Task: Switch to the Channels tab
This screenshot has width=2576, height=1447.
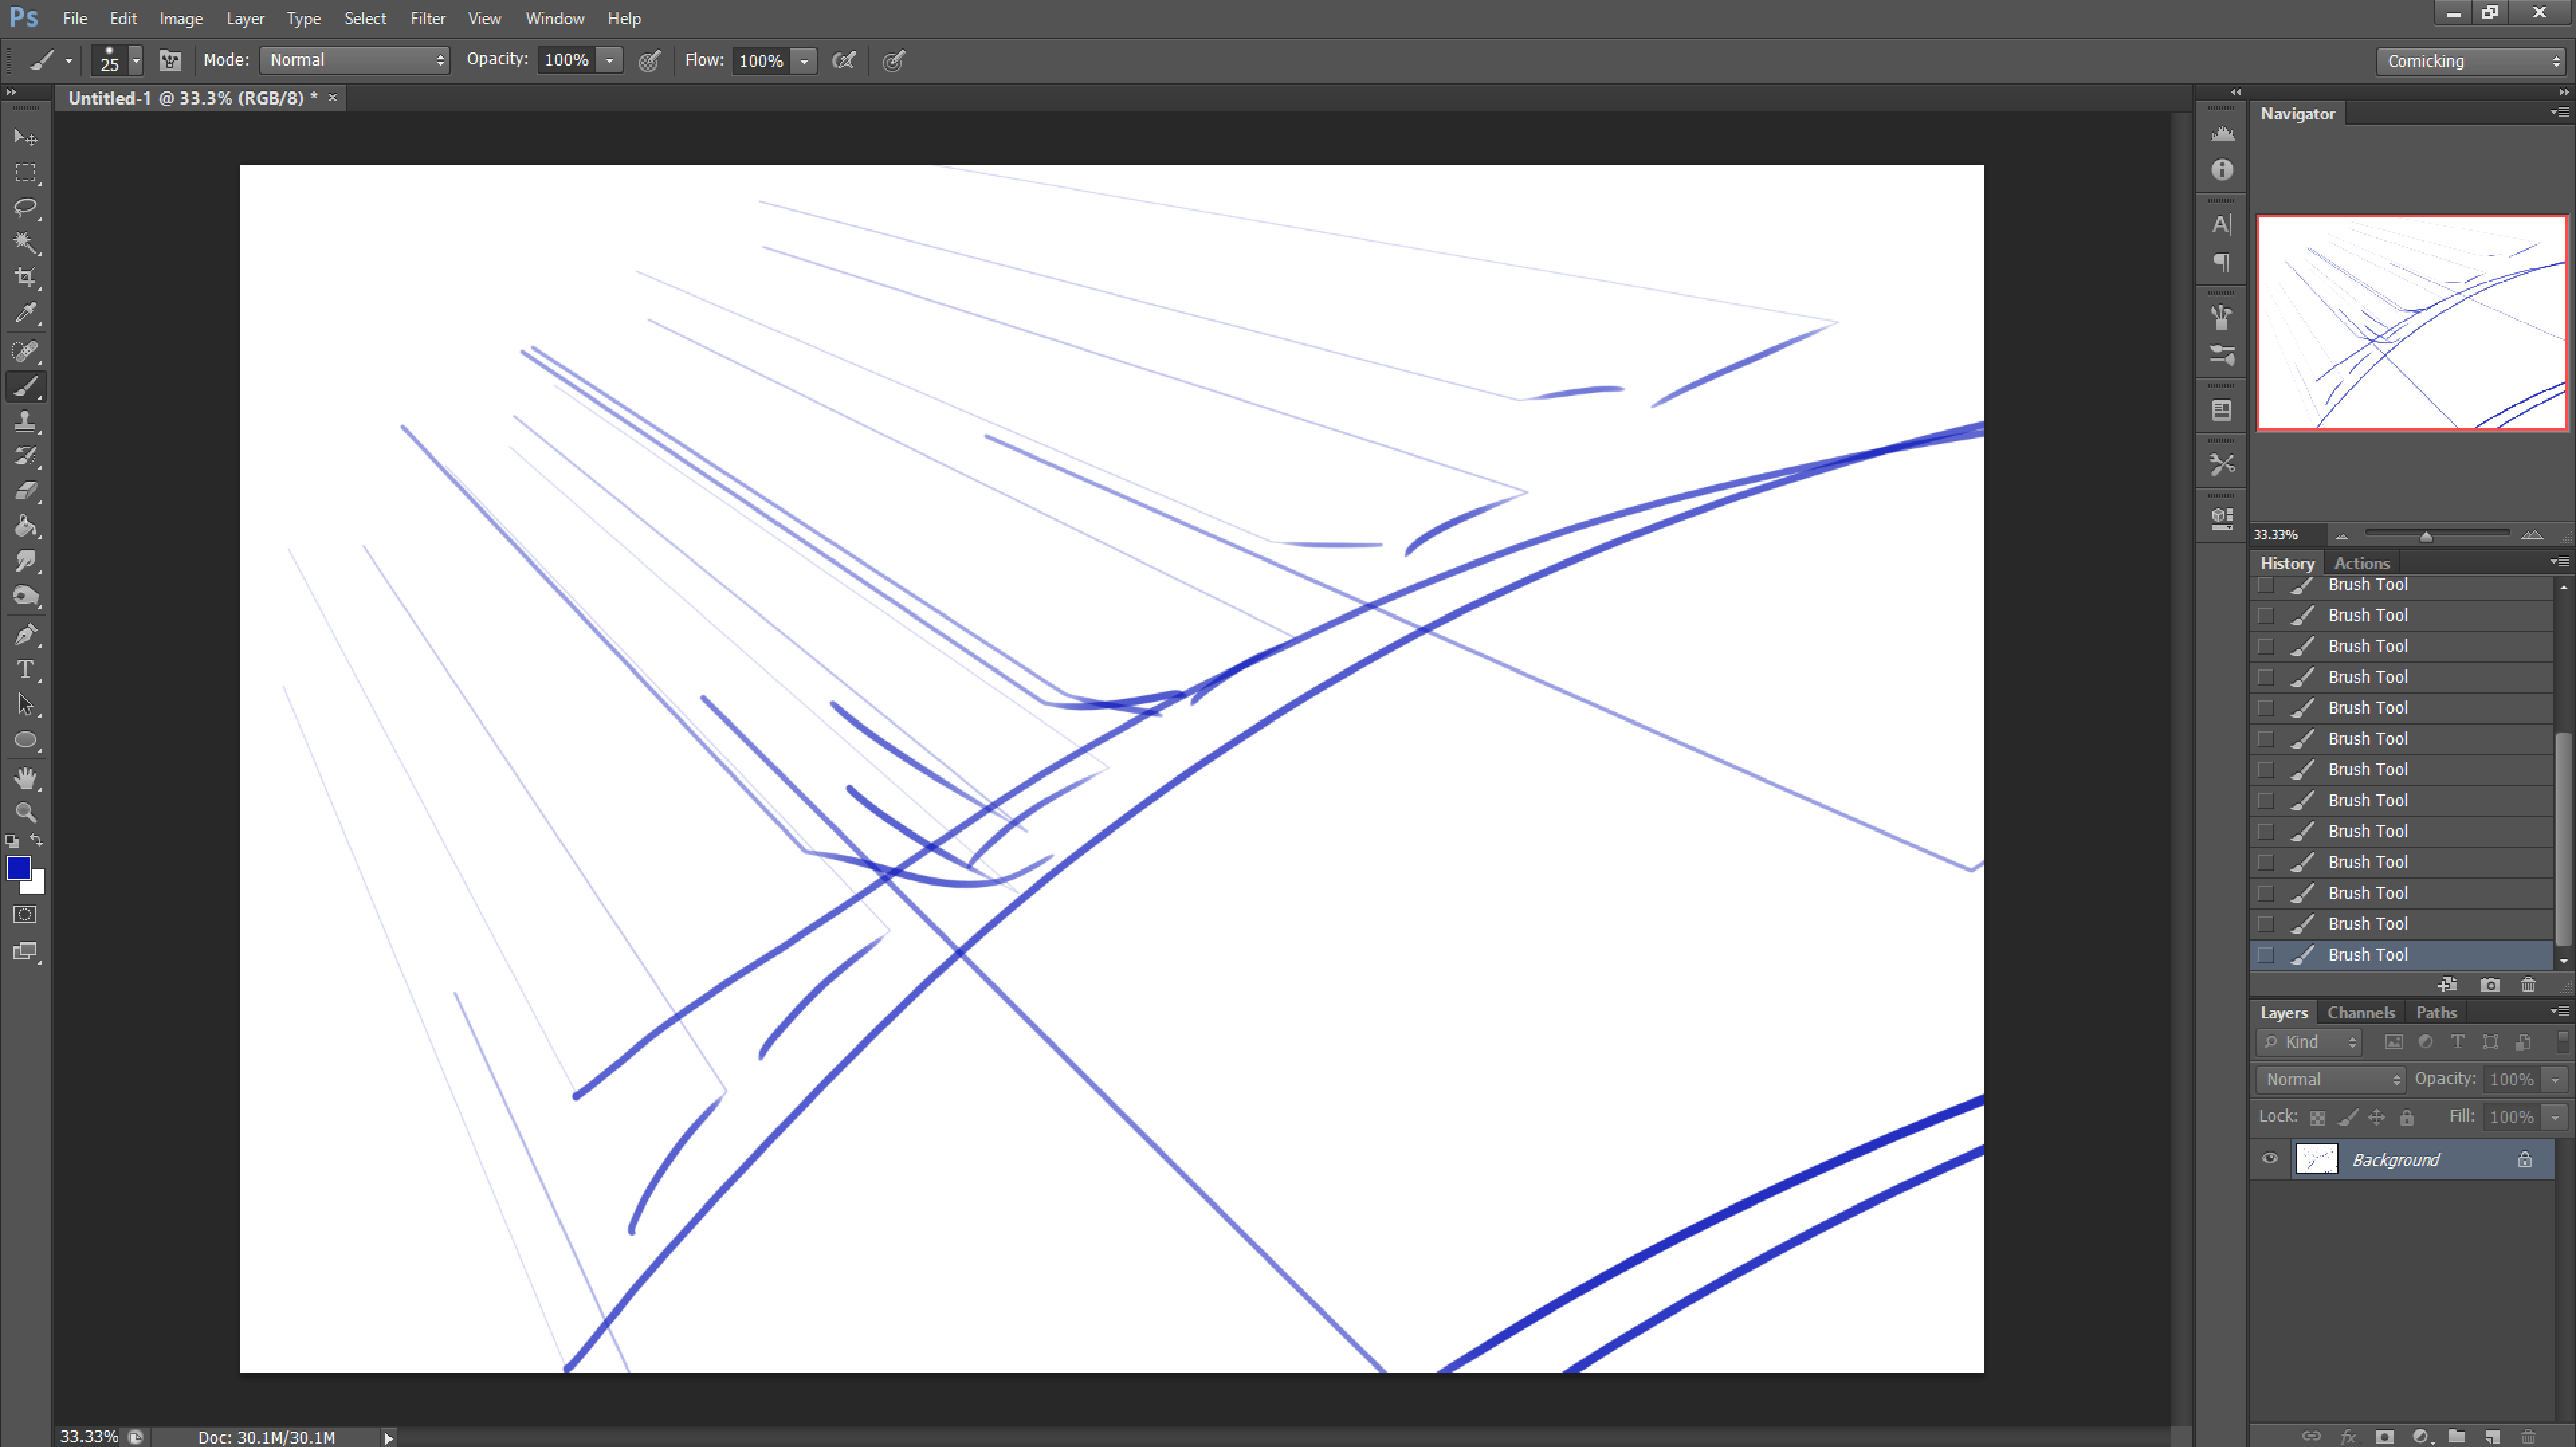Action: click(2360, 1012)
